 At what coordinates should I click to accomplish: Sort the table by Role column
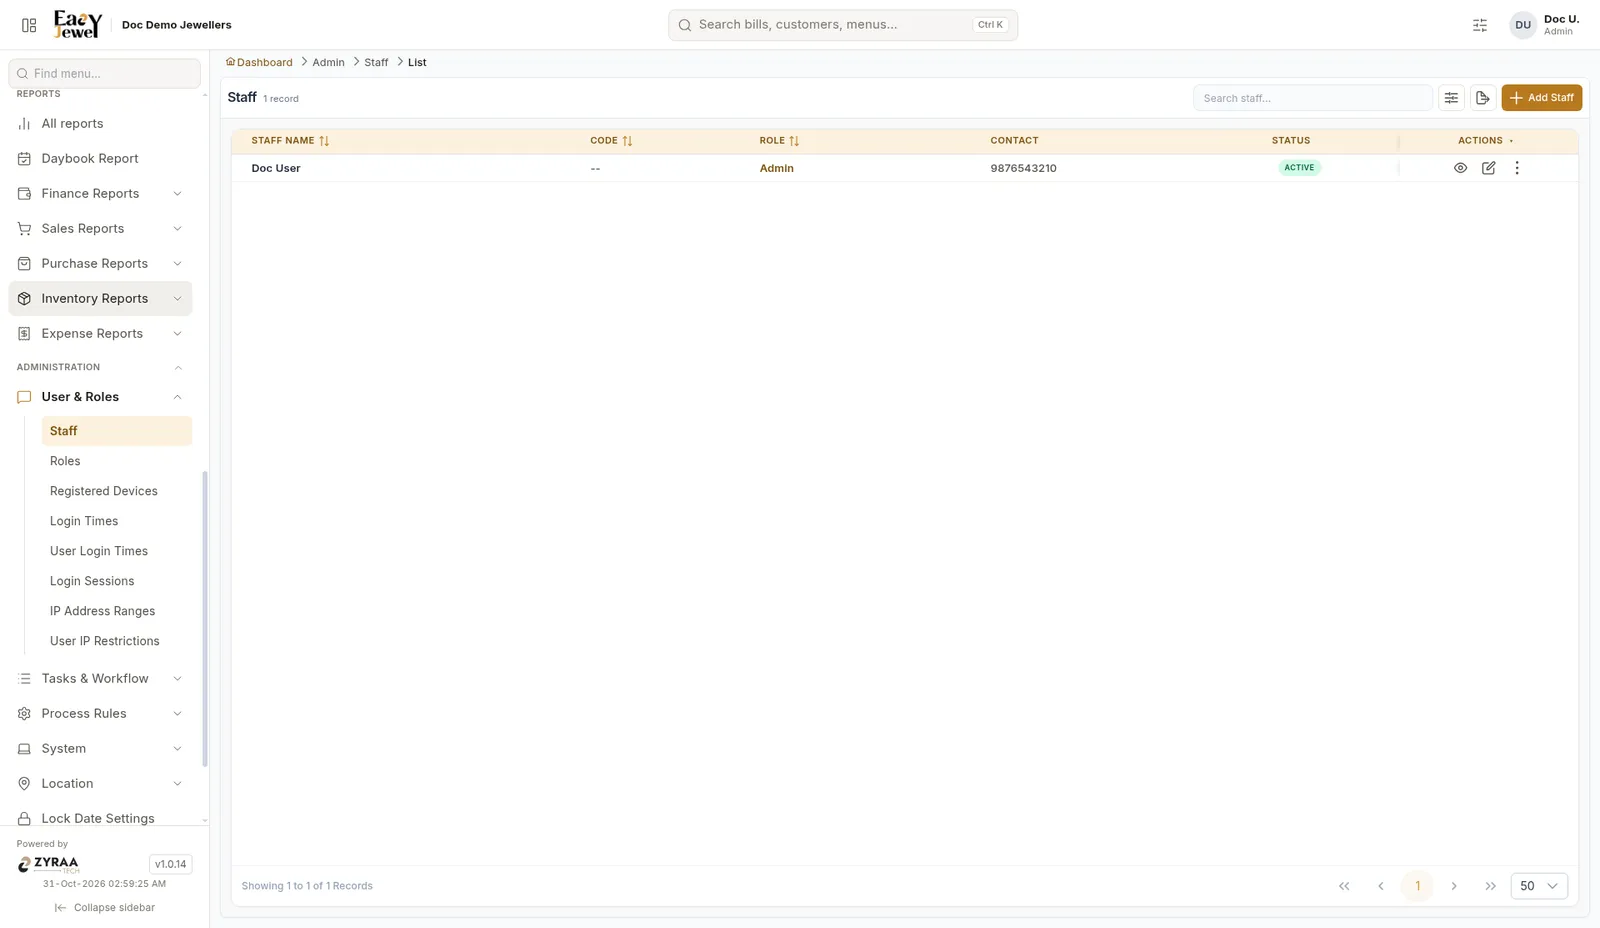pos(794,141)
